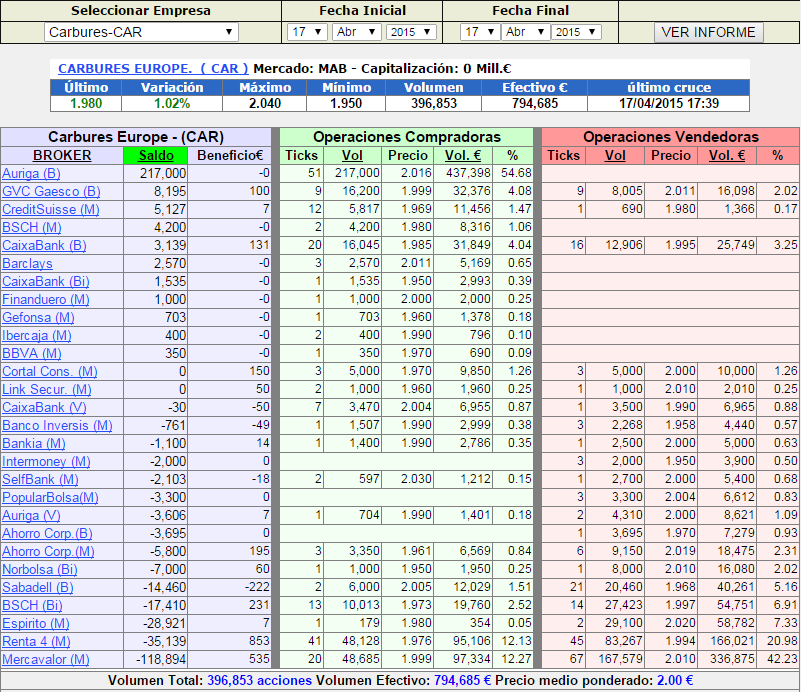Viewport: 801px width, 692px height.
Task: Sort sell operations by Vol header
Action: pyautogui.click(x=615, y=155)
